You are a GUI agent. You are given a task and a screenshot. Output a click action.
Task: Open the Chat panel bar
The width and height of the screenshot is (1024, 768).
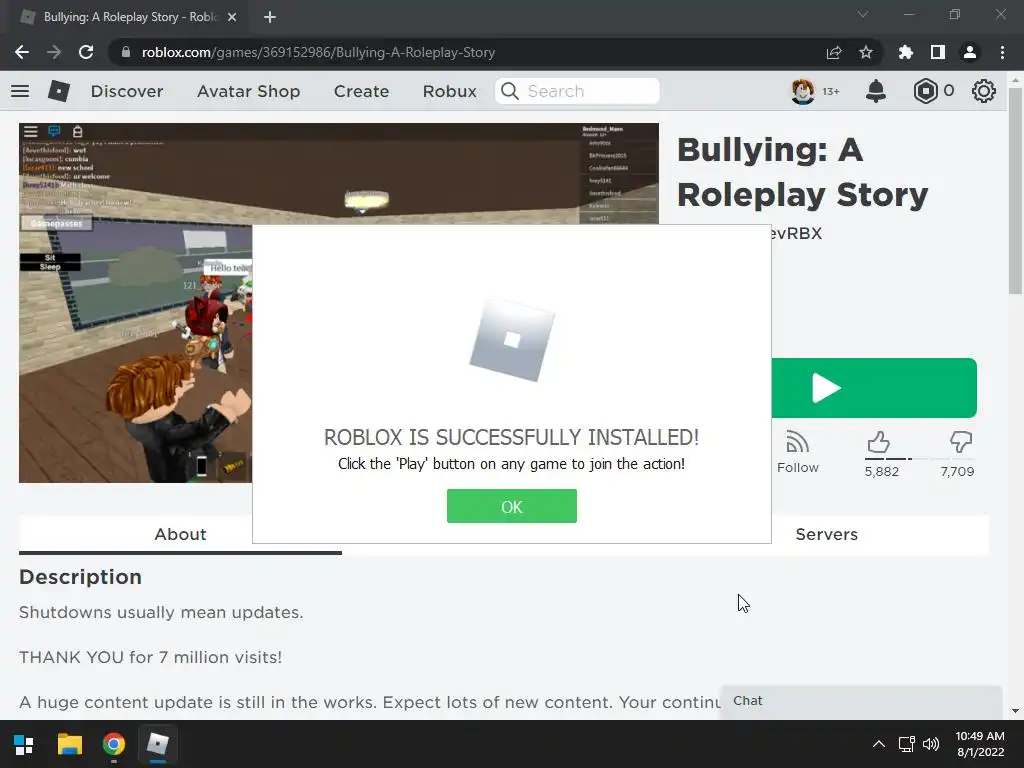(861, 701)
